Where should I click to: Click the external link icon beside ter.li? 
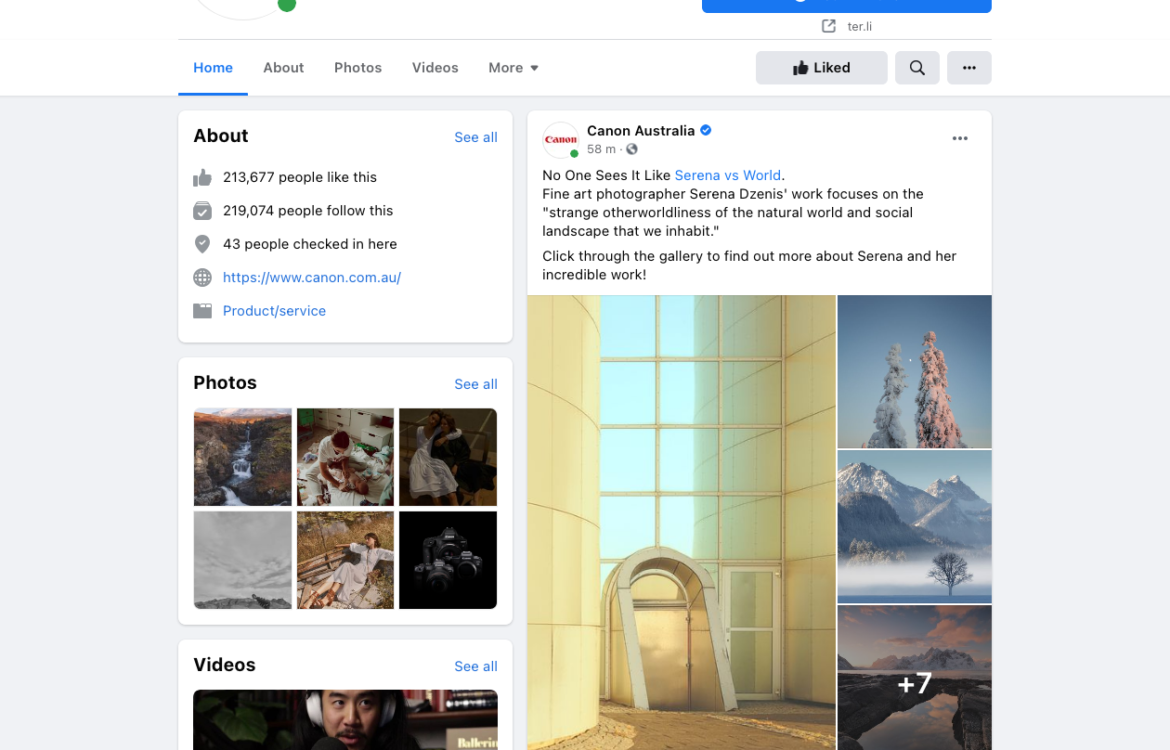pyautogui.click(x=828, y=26)
